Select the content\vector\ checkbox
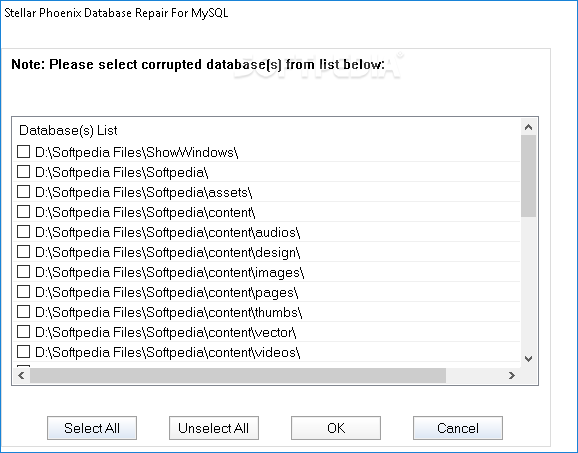The width and height of the screenshot is (578, 453). point(24,331)
